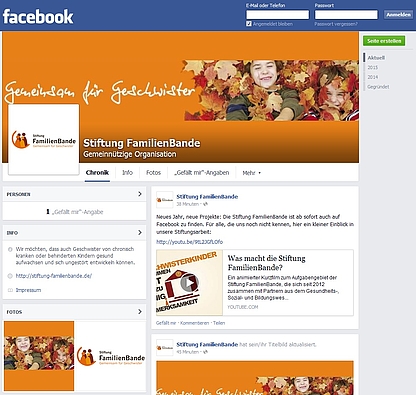The height and width of the screenshot is (395, 416).
Task: Expand the Info section chevron
Action: point(140,233)
